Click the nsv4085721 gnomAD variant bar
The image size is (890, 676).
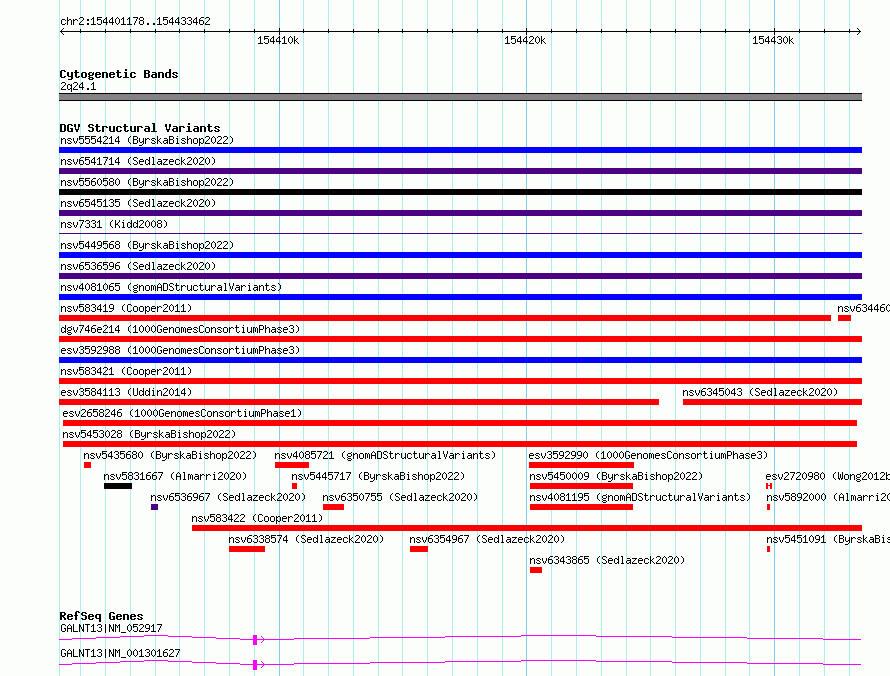291,465
